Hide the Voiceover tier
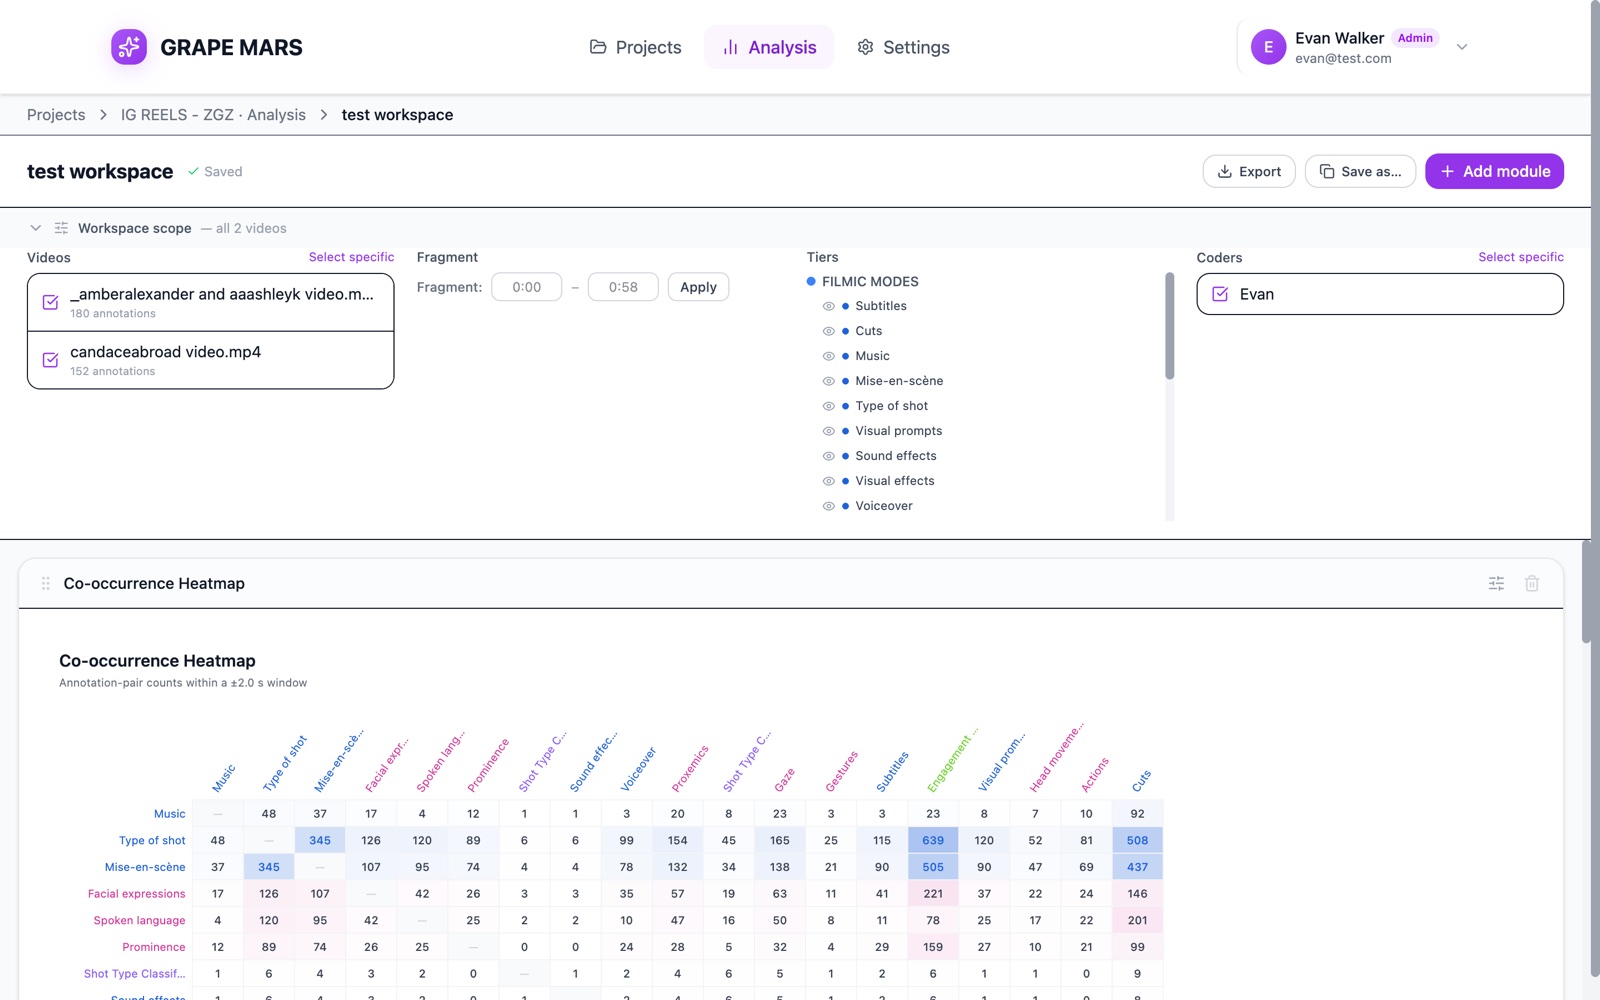This screenshot has width=1600, height=1000. [828, 506]
